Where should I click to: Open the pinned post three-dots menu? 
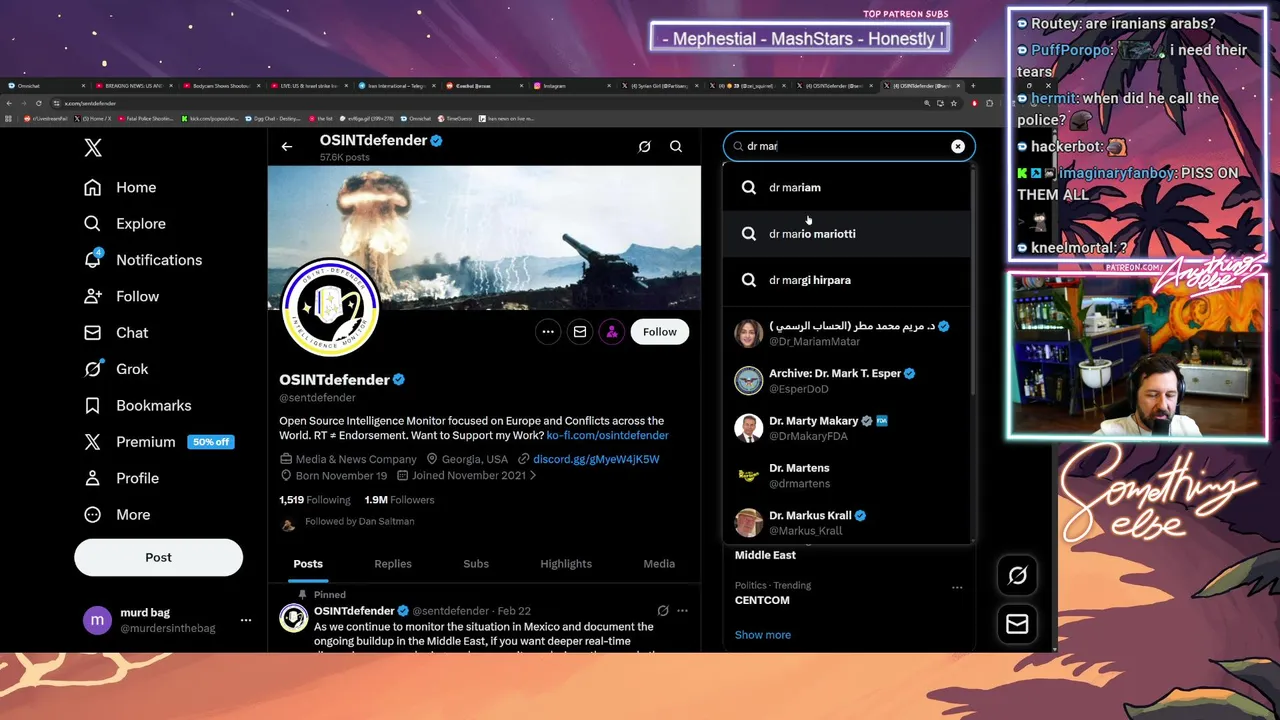click(683, 611)
